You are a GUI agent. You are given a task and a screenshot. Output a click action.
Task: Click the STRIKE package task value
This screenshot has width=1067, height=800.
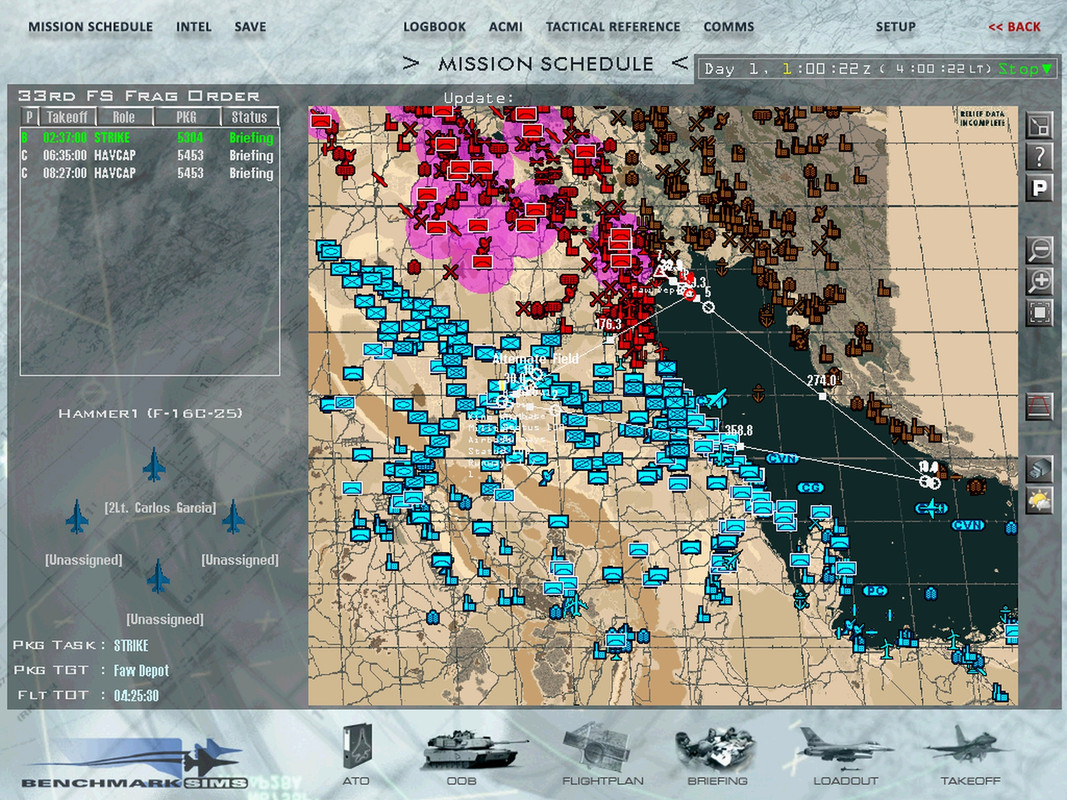(131, 645)
